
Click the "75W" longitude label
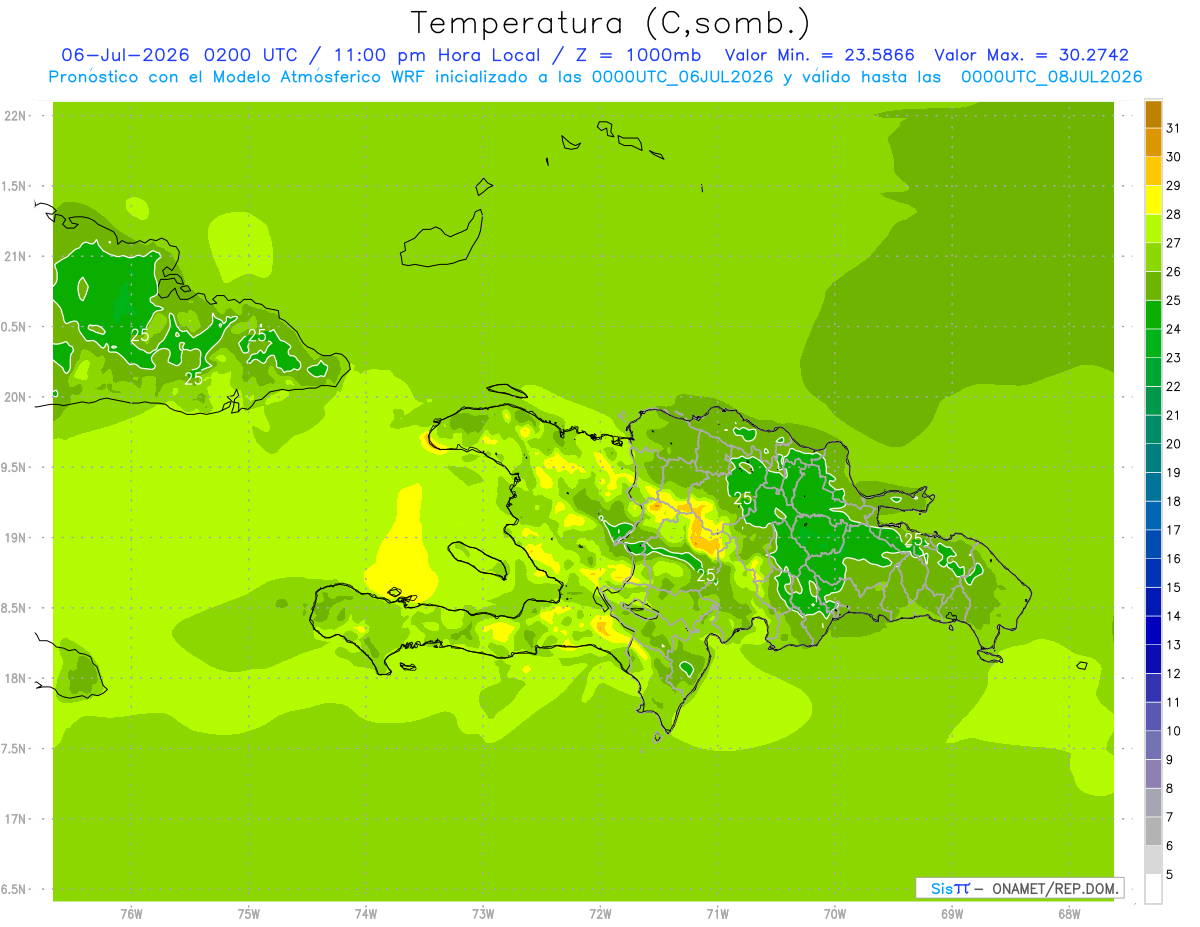[249, 914]
